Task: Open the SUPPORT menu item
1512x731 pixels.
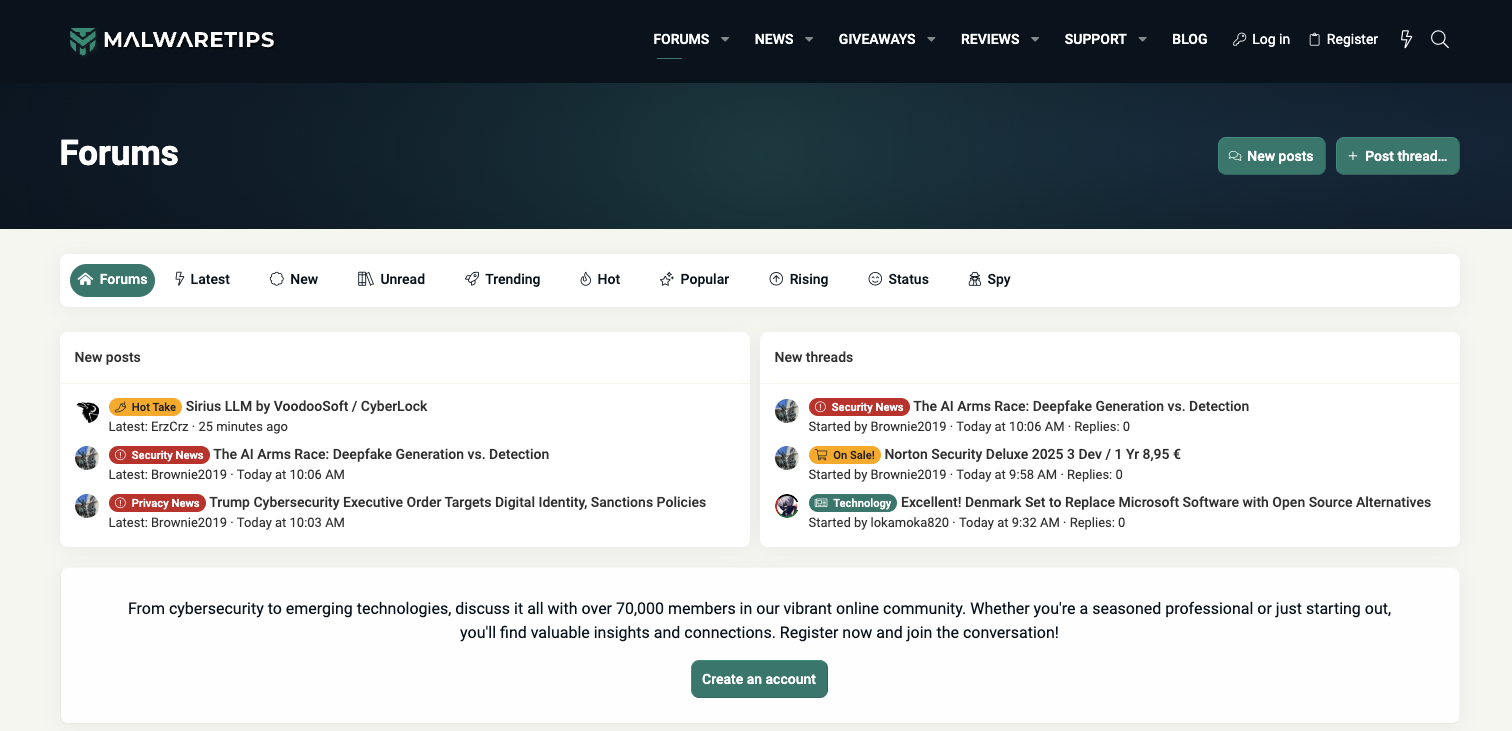Action: [x=1095, y=39]
